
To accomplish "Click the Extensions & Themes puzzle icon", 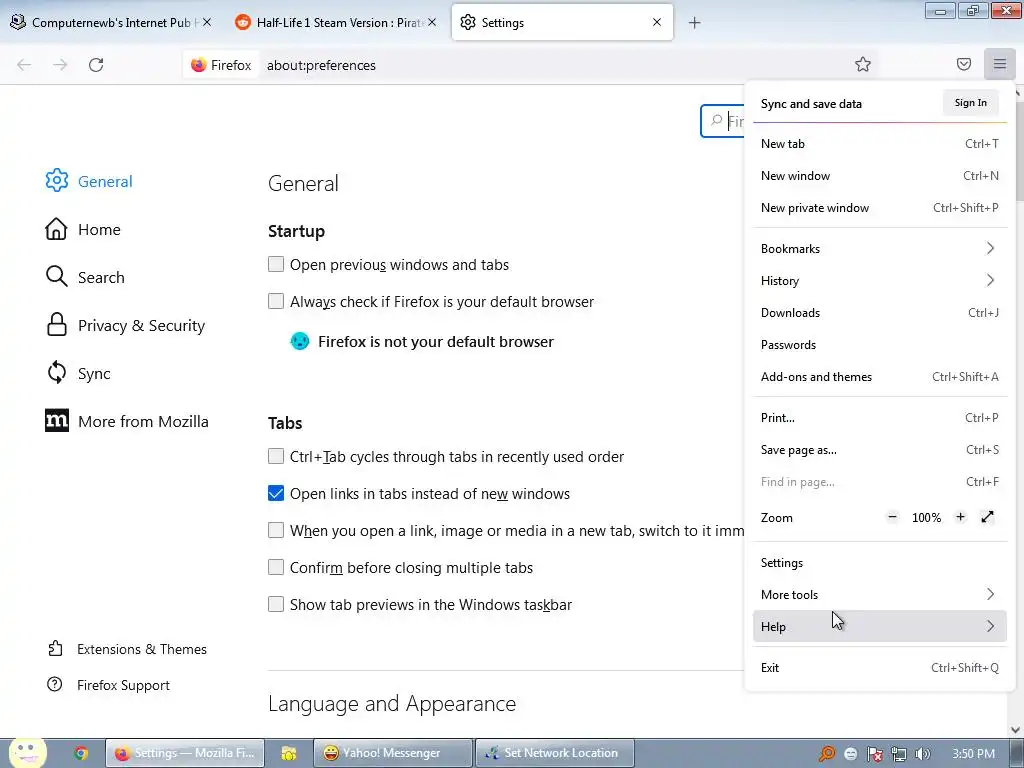I will pos(56,648).
